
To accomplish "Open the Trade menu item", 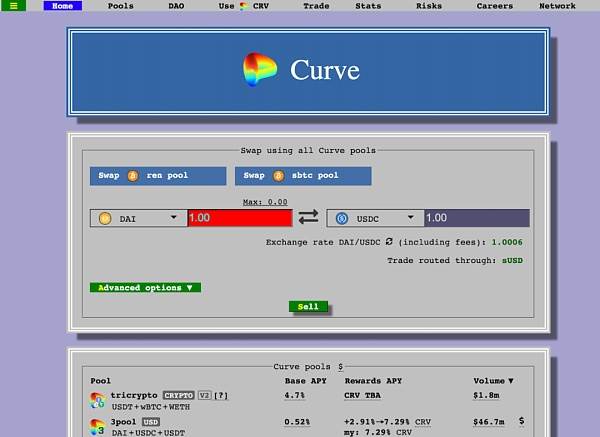I will pos(316,6).
